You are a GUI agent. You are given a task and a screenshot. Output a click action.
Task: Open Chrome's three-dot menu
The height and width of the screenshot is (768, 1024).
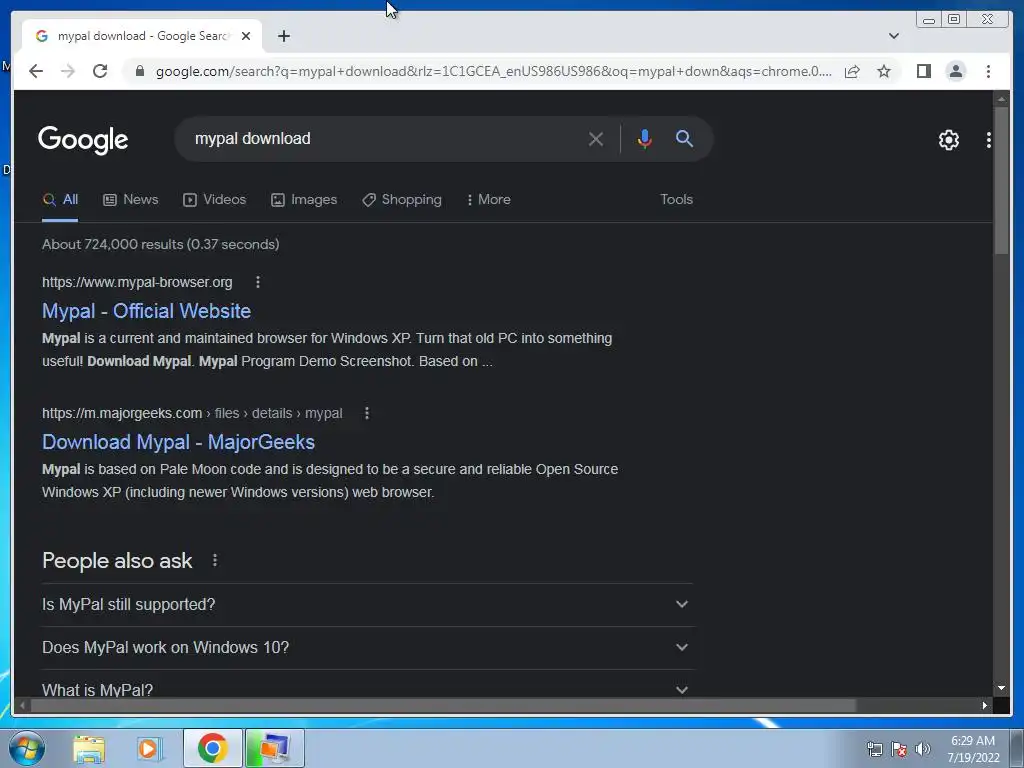pos(988,71)
